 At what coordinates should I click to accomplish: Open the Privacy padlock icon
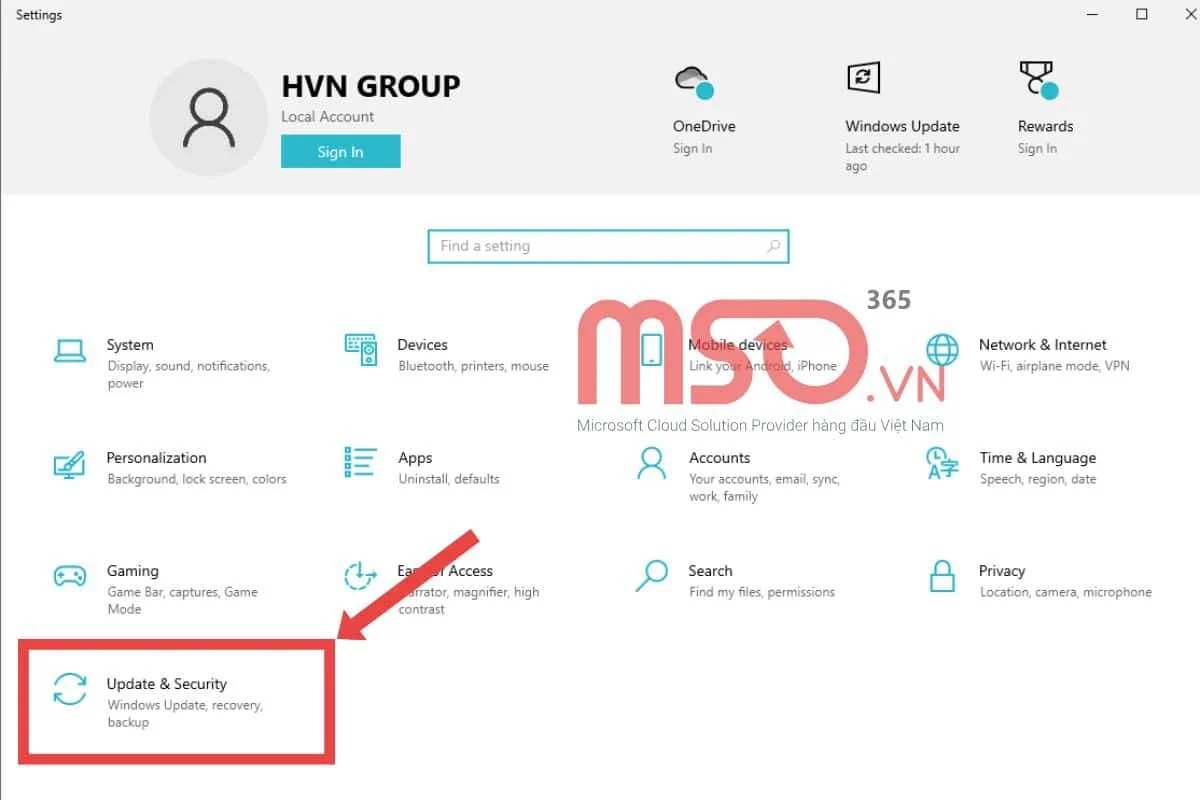point(942,576)
